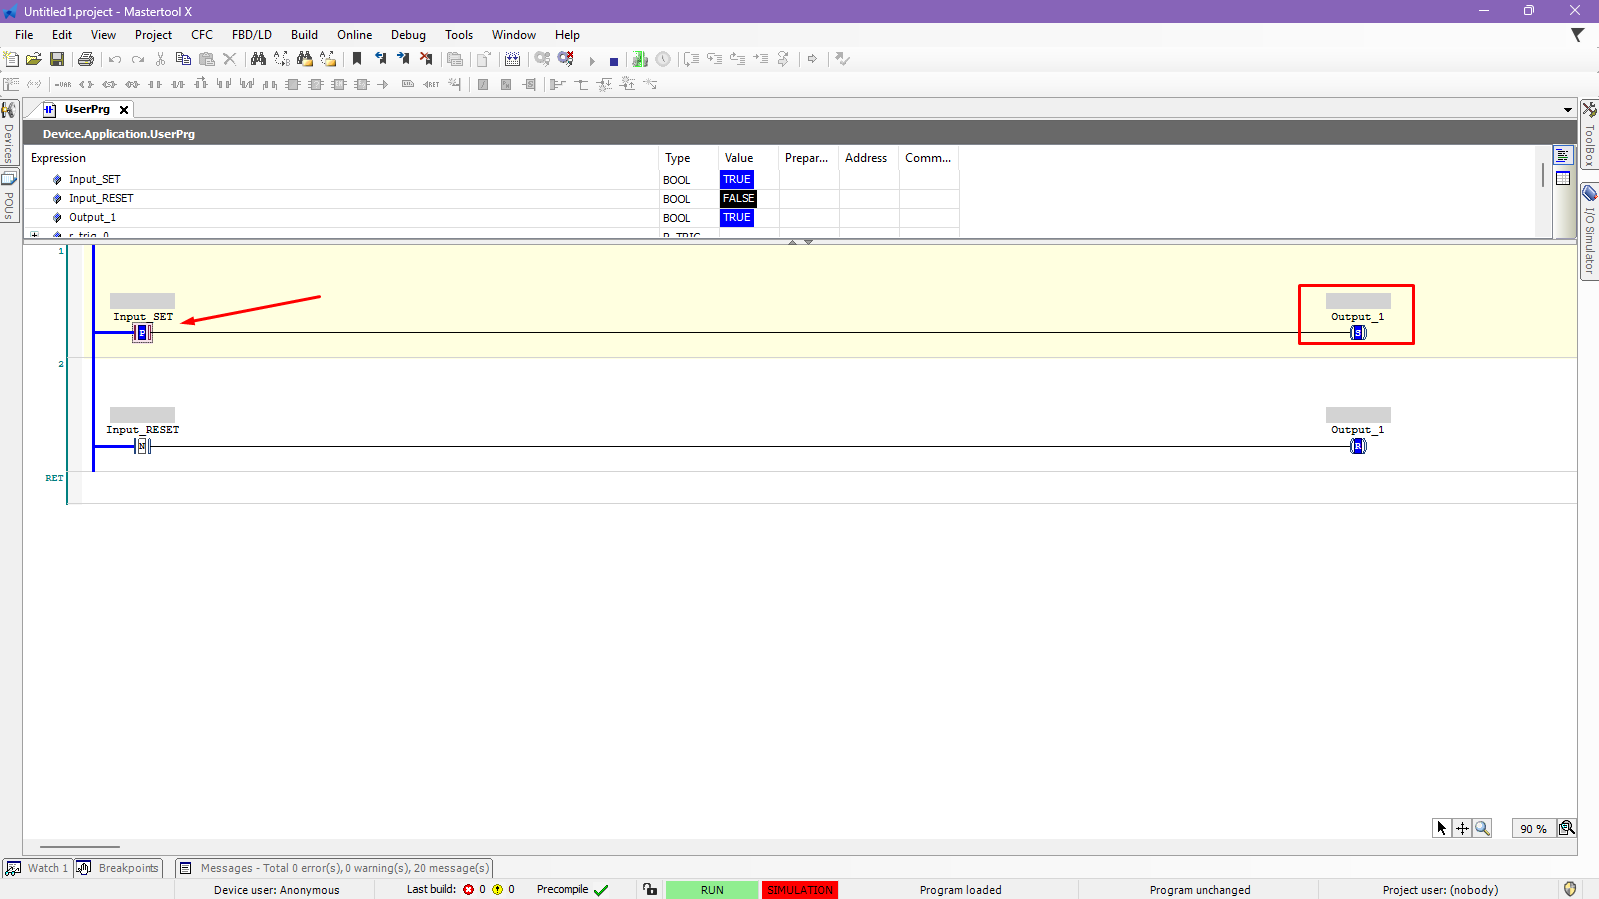
Task: Switch to the Breakpoints tab
Action: click(119, 868)
